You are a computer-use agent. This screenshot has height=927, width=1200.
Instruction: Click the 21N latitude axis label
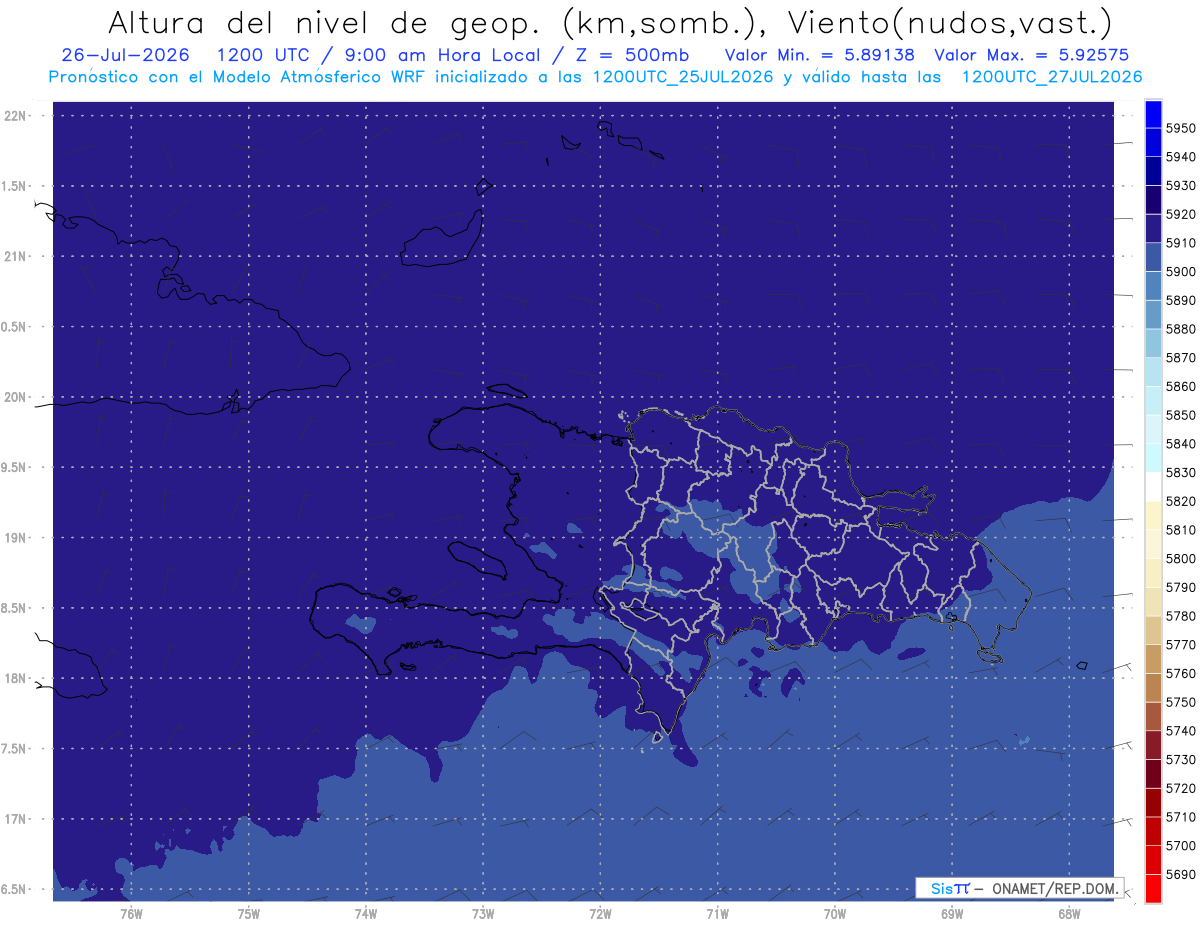(x=15, y=256)
